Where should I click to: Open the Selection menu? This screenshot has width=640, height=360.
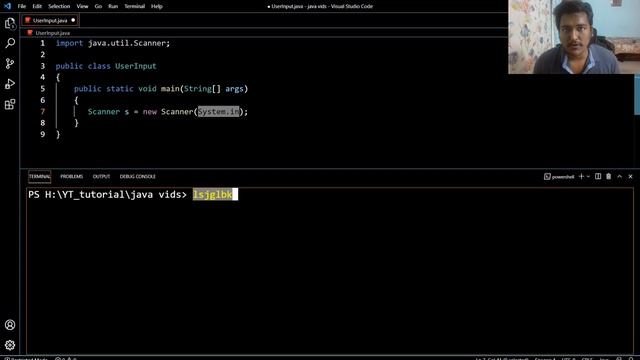[x=59, y=6]
